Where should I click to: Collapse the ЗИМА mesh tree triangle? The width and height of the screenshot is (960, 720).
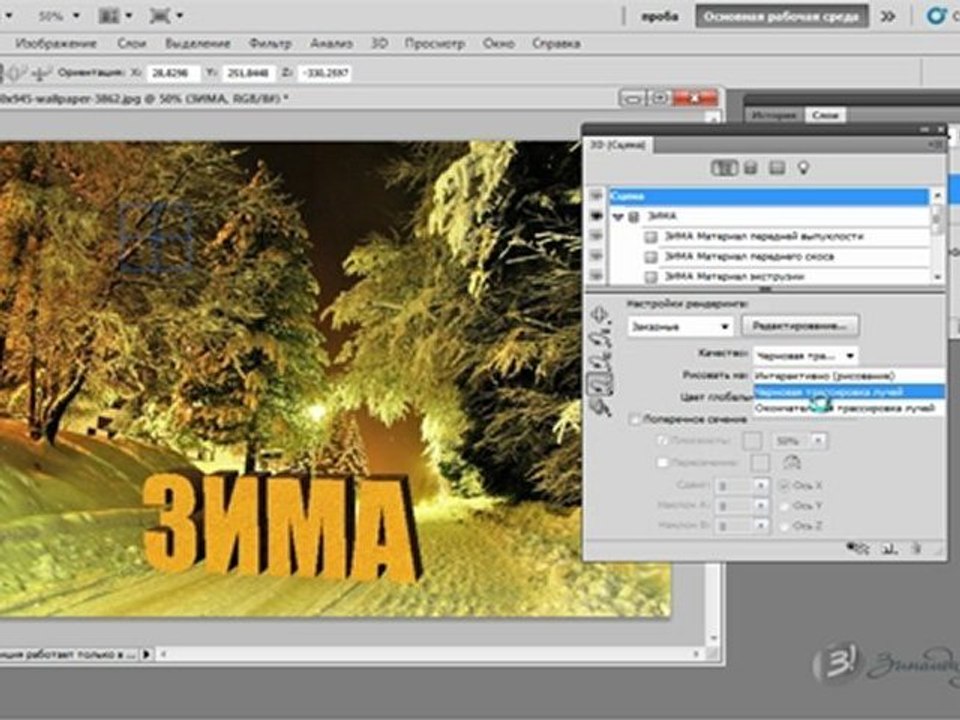point(618,217)
